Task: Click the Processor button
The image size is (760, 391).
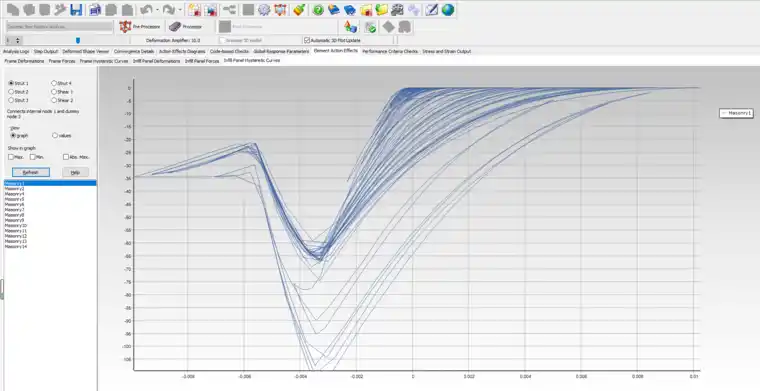Action: click(186, 27)
